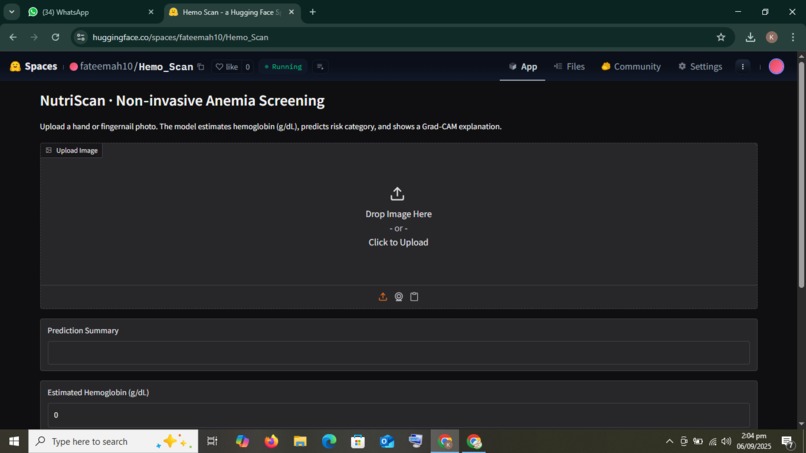This screenshot has height=453, width=806.
Task: Open Task View in the taskbar
Action: pos(212,441)
